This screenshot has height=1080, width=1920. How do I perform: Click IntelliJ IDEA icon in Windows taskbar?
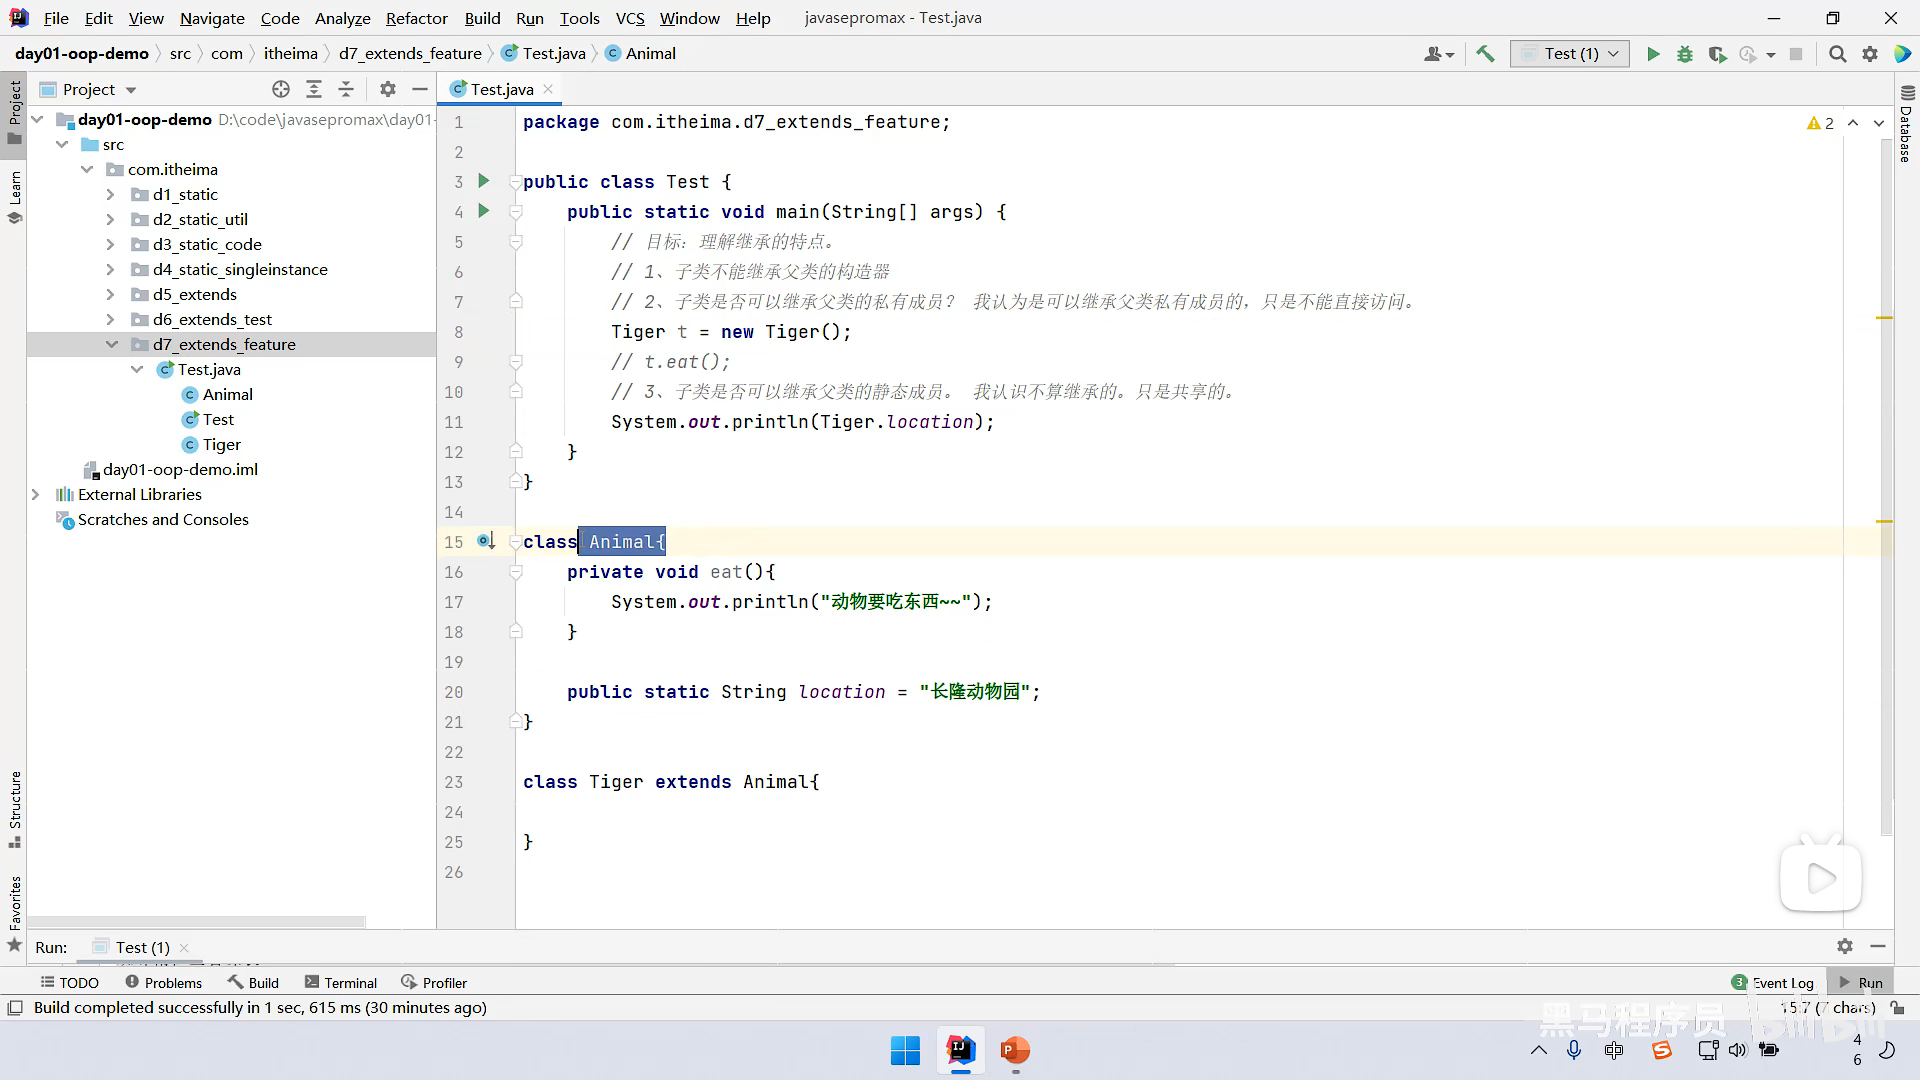pyautogui.click(x=961, y=1050)
